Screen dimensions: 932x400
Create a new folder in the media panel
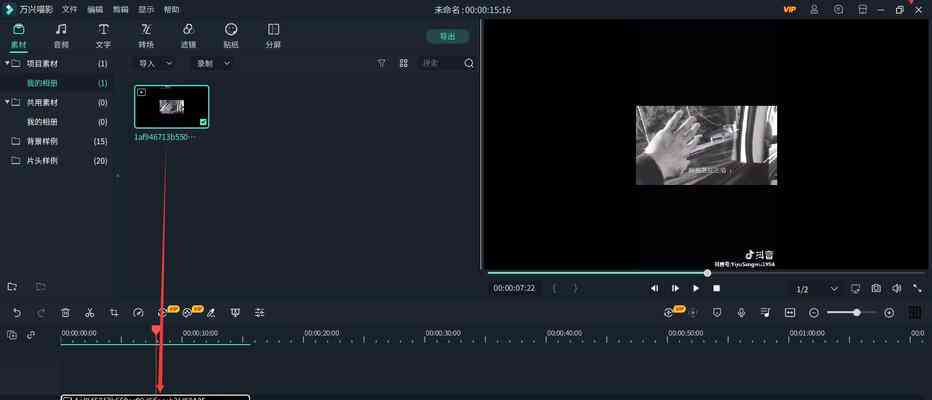(x=12, y=286)
